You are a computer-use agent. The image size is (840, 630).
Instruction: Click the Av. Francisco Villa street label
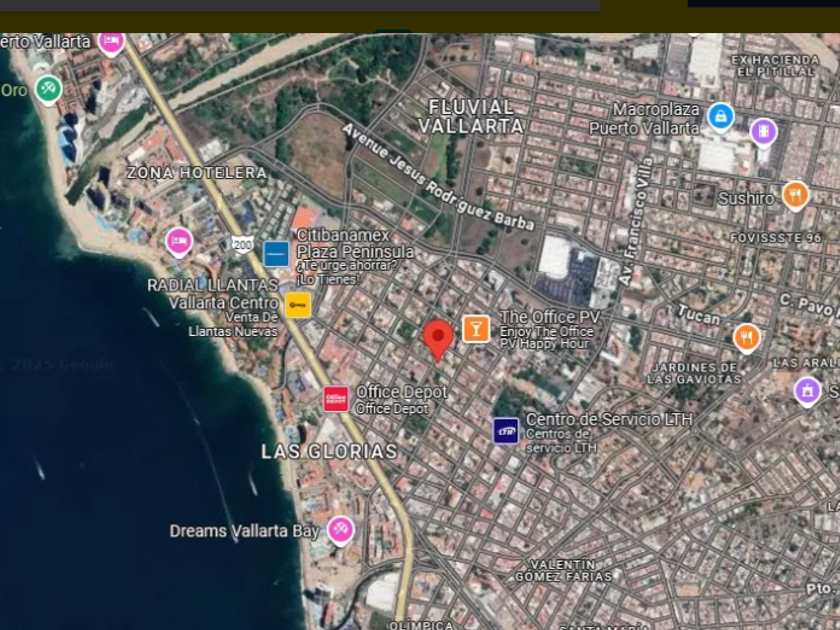pyautogui.click(x=636, y=221)
